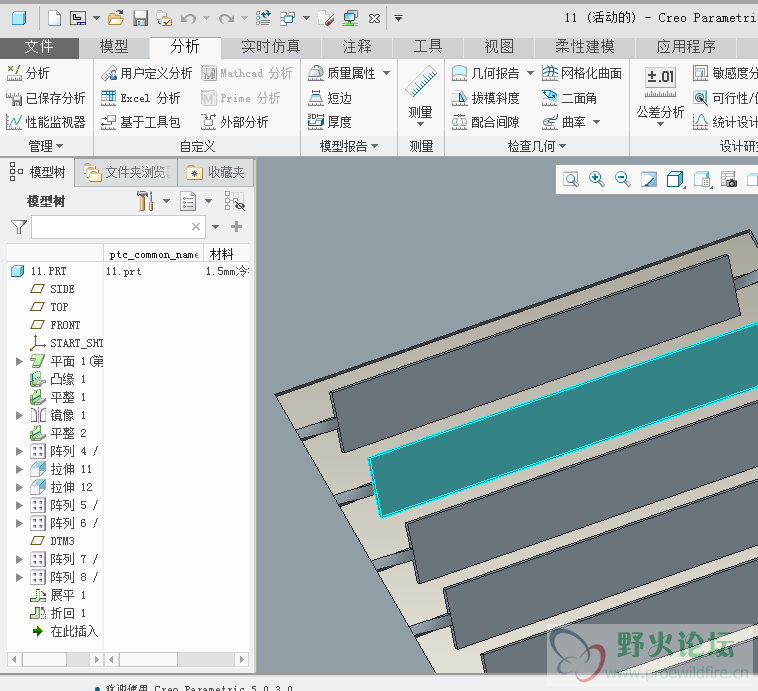
Task: Expand 拉伸 11 feature node
Action: (x=19, y=470)
